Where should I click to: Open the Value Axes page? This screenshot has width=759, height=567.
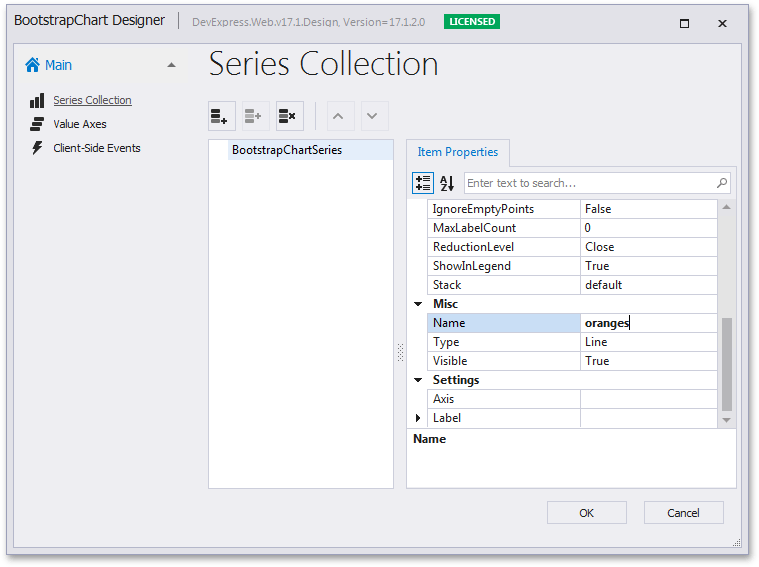point(80,124)
